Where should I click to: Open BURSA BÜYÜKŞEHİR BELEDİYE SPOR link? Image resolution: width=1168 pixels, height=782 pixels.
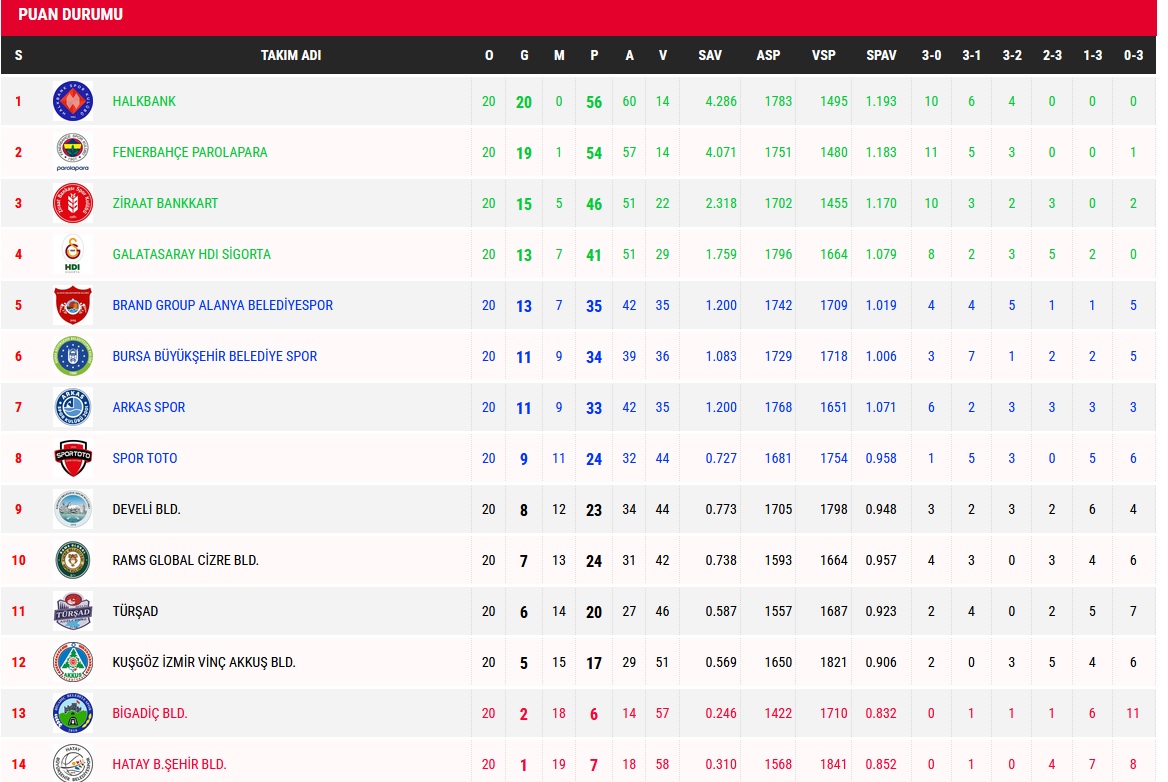(215, 356)
